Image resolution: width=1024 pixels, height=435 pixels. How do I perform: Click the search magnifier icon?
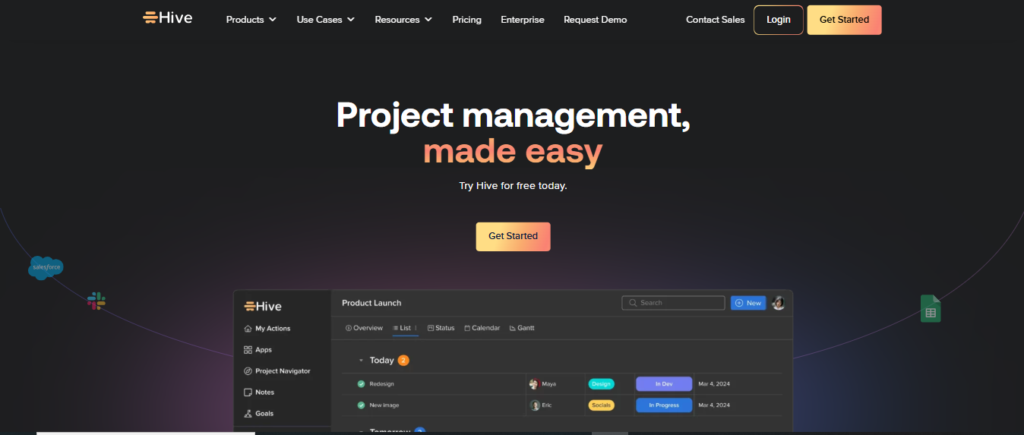[633, 303]
